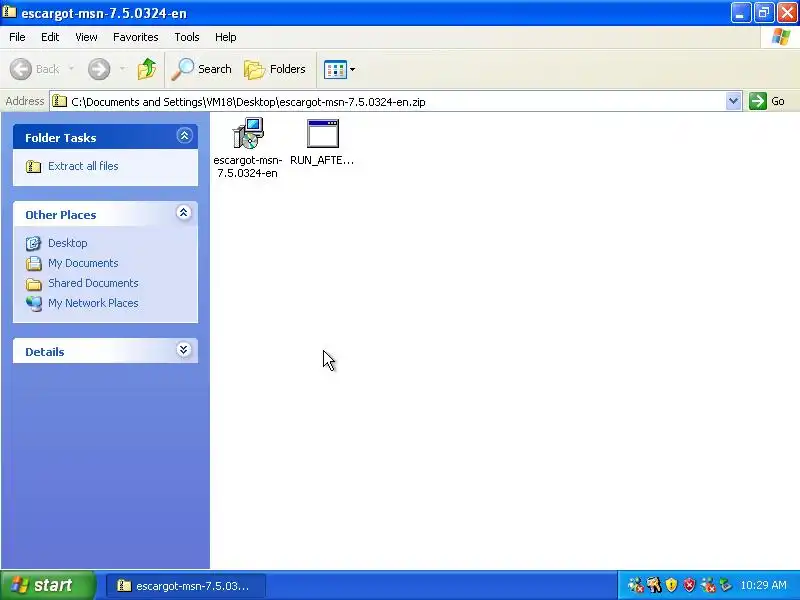800x600 pixels.
Task: Toggle the Folders pane
Action: point(275,69)
